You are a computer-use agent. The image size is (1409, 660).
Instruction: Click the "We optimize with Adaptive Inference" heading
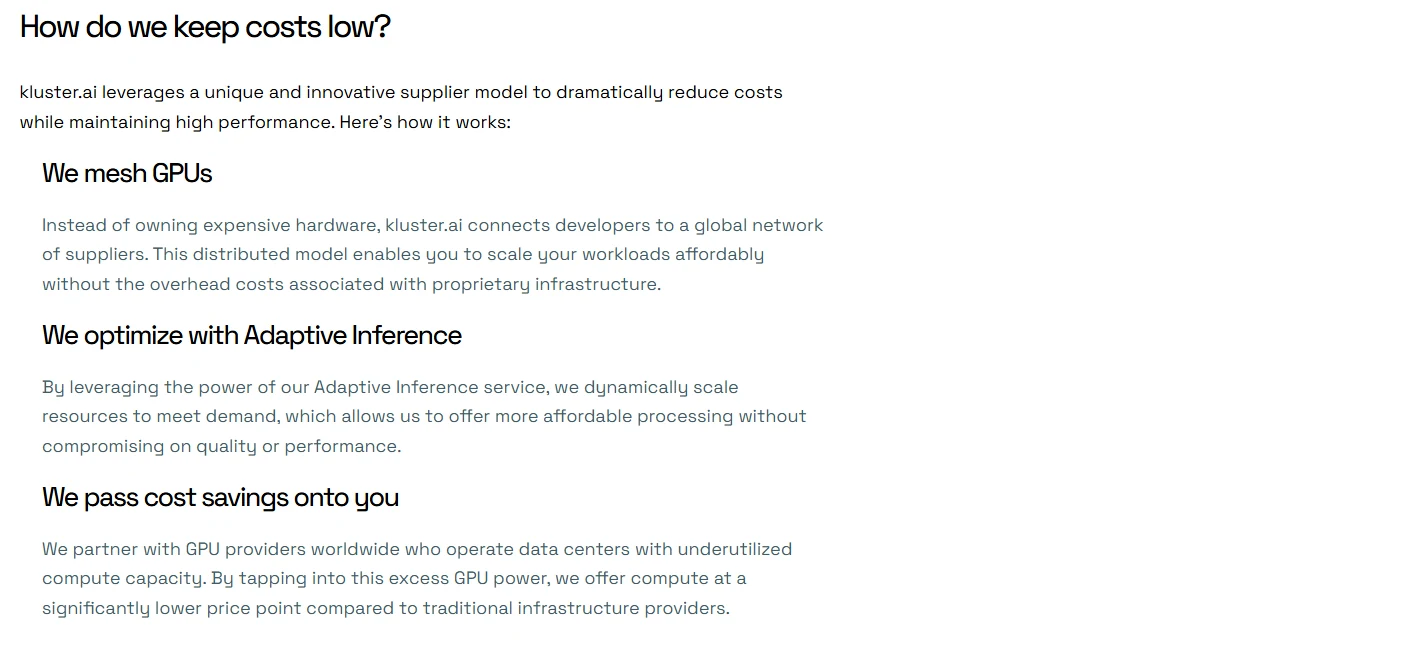click(x=252, y=335)
